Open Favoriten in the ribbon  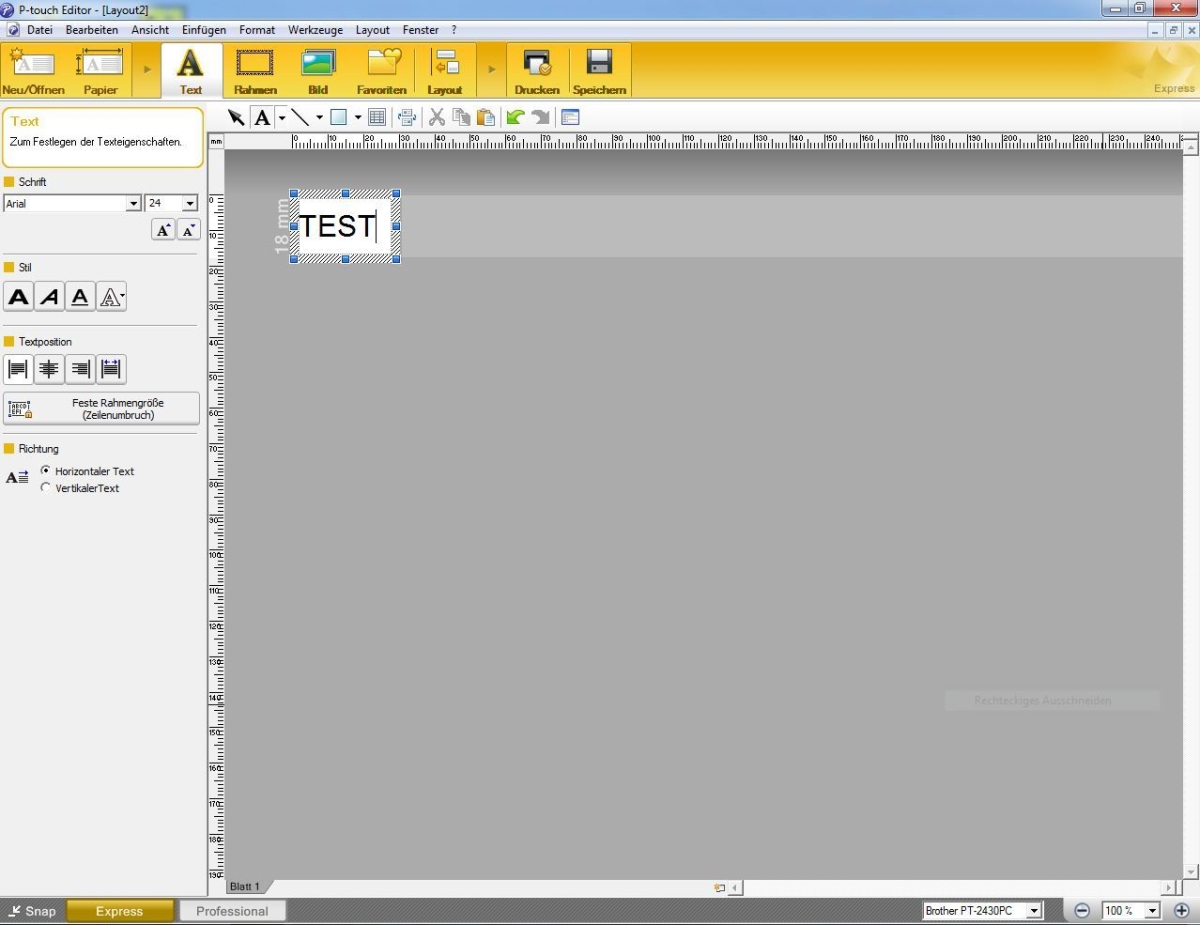pyautogui.click(x=382, y=64)
